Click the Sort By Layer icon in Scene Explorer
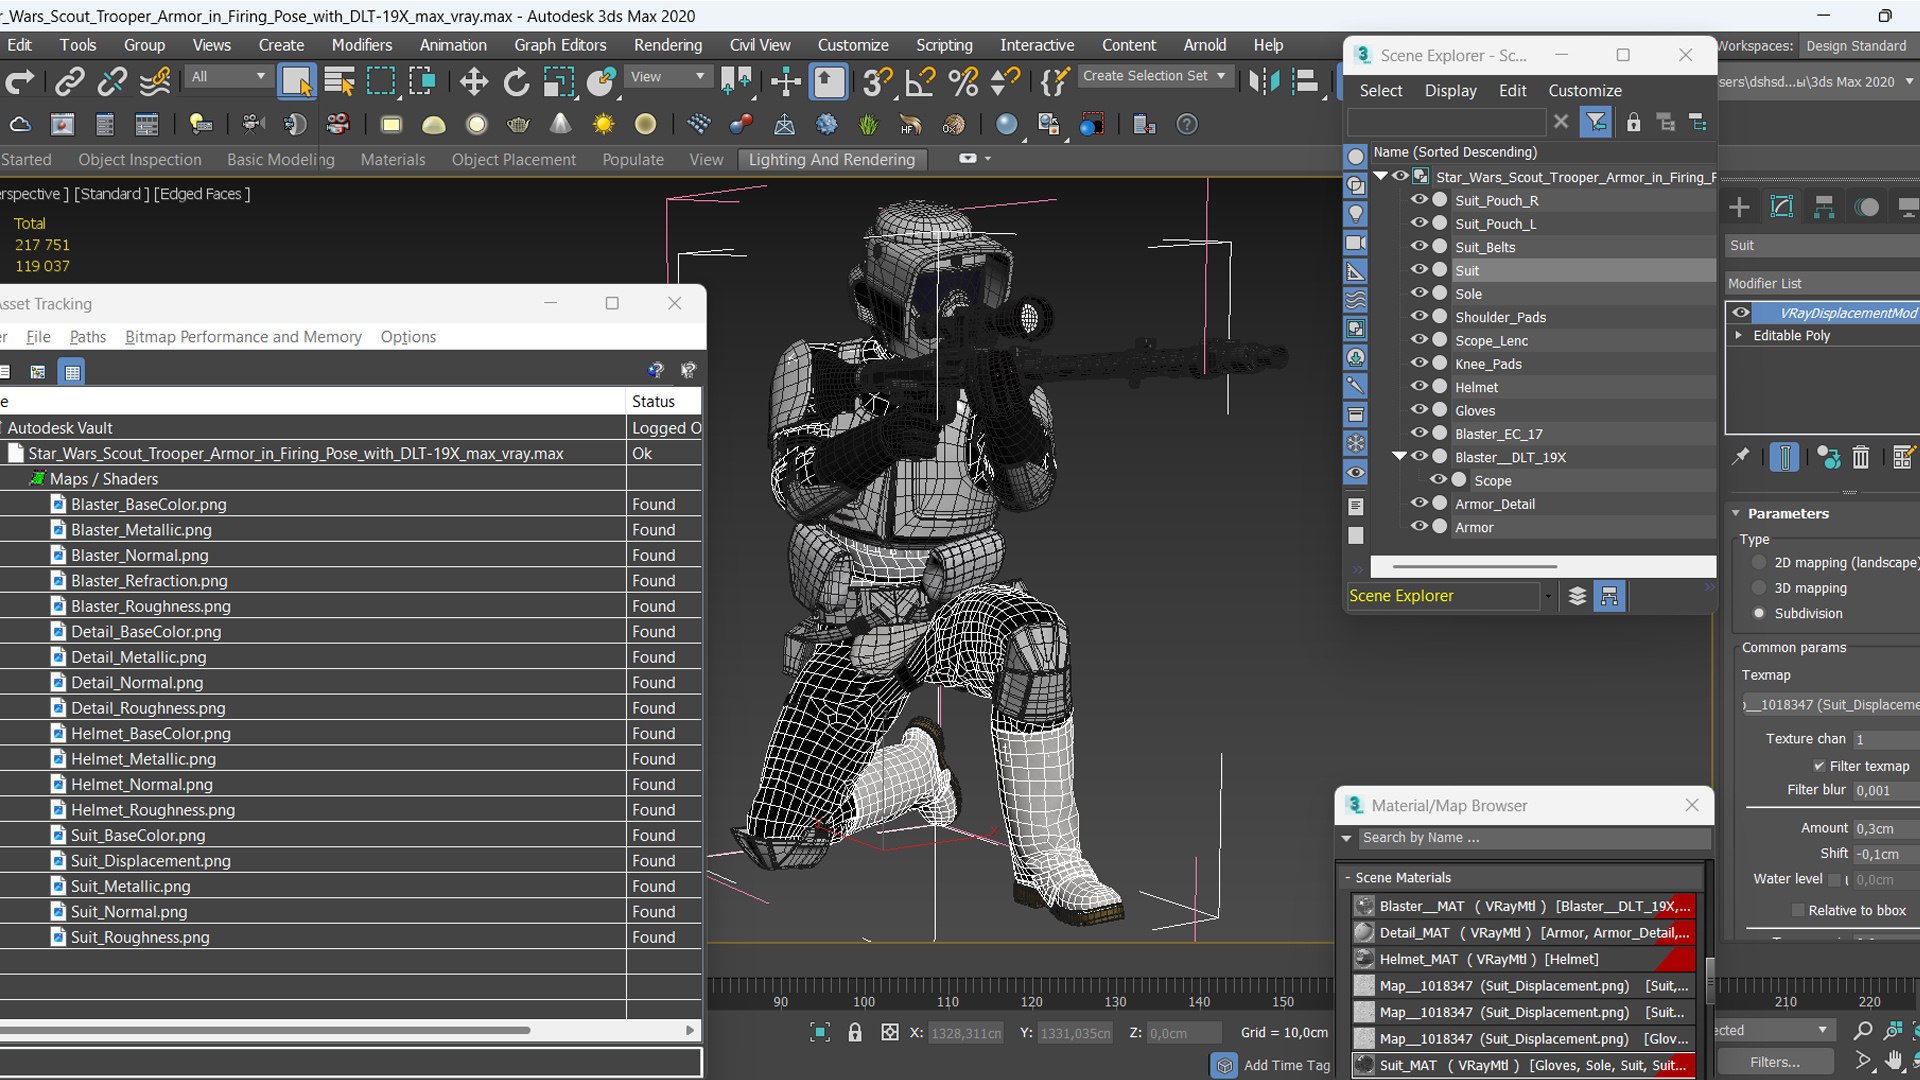Screen dimensions: 1920x1080 click(1577, 596)
